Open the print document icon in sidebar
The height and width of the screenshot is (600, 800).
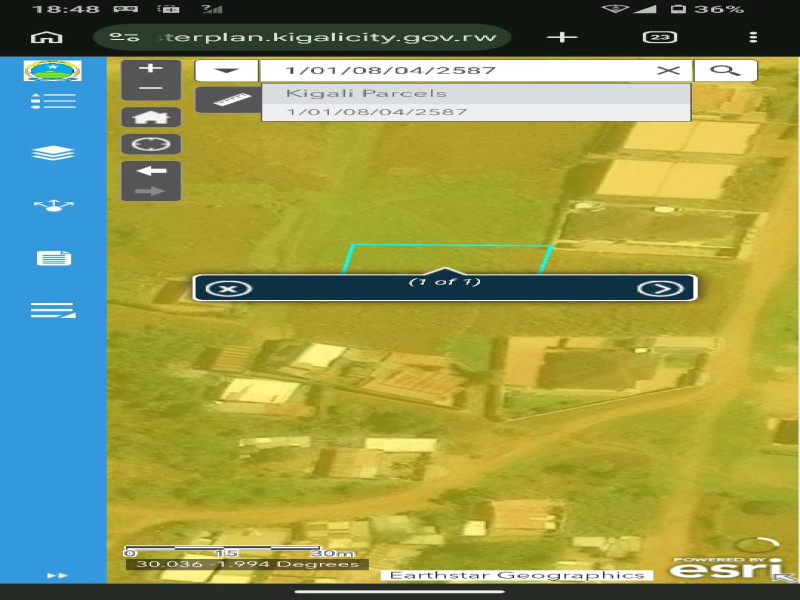tap(54, 258)
